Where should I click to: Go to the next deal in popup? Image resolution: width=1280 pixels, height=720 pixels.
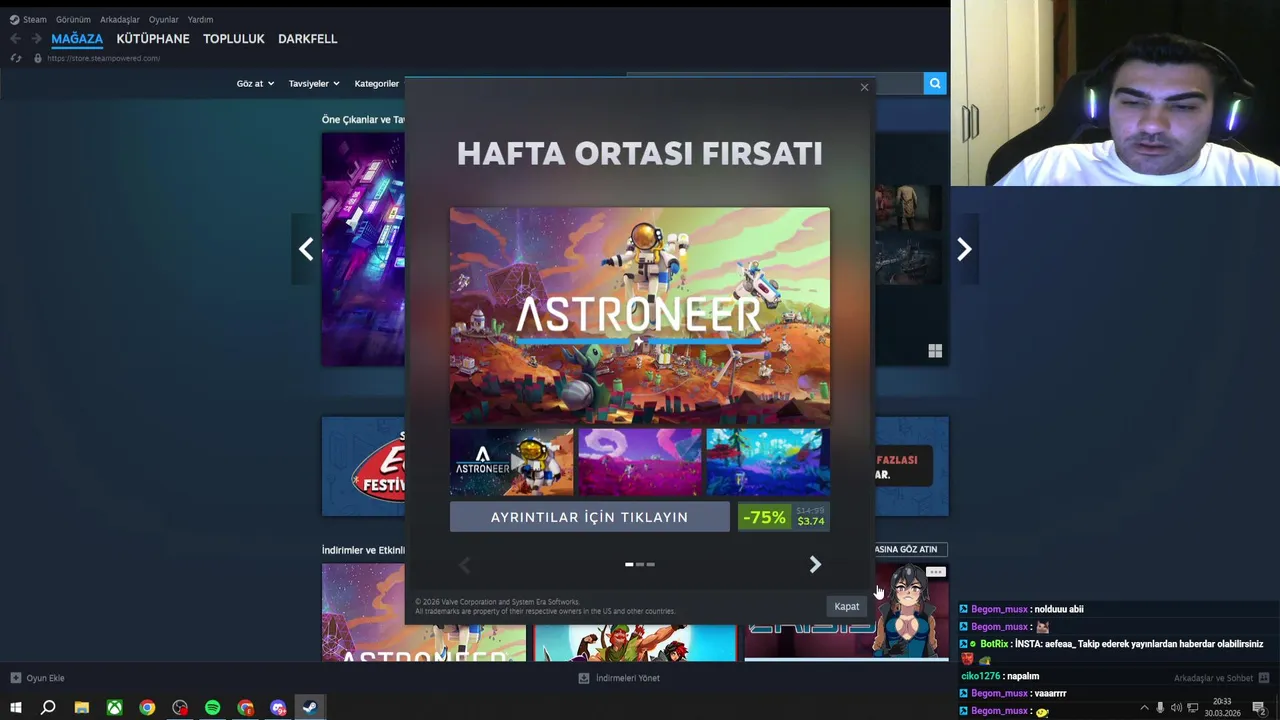click(815, 565)
